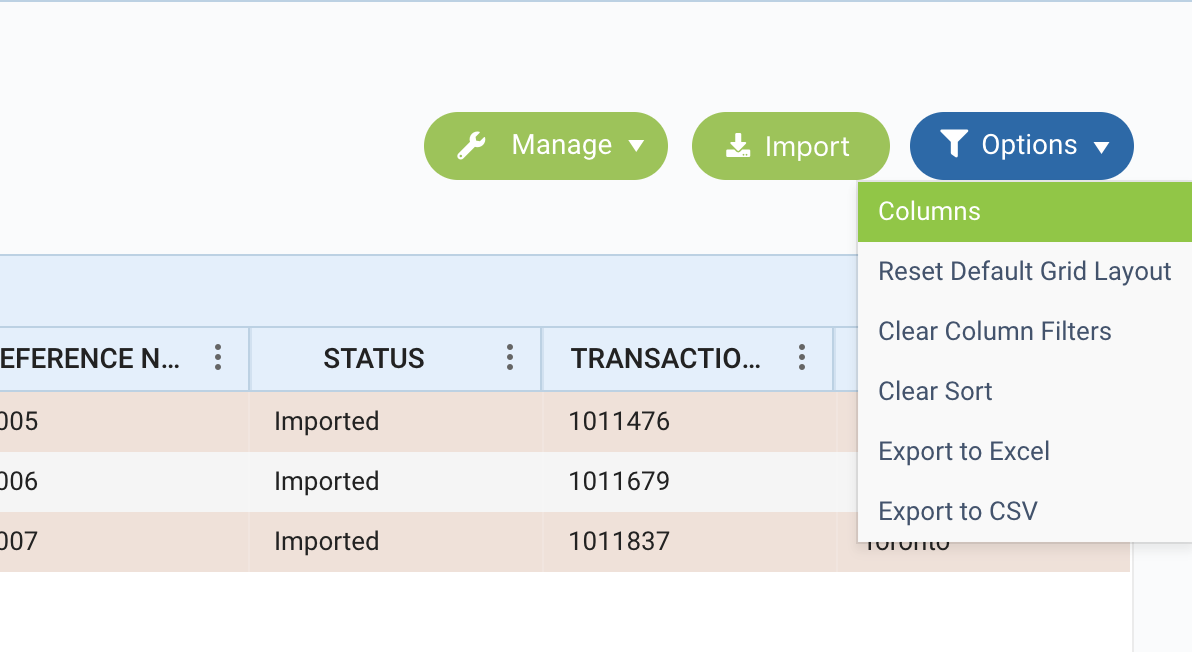Select Clear Column Filters option
The height and width of the screenshot is (652, 1192).
(994, 332)
